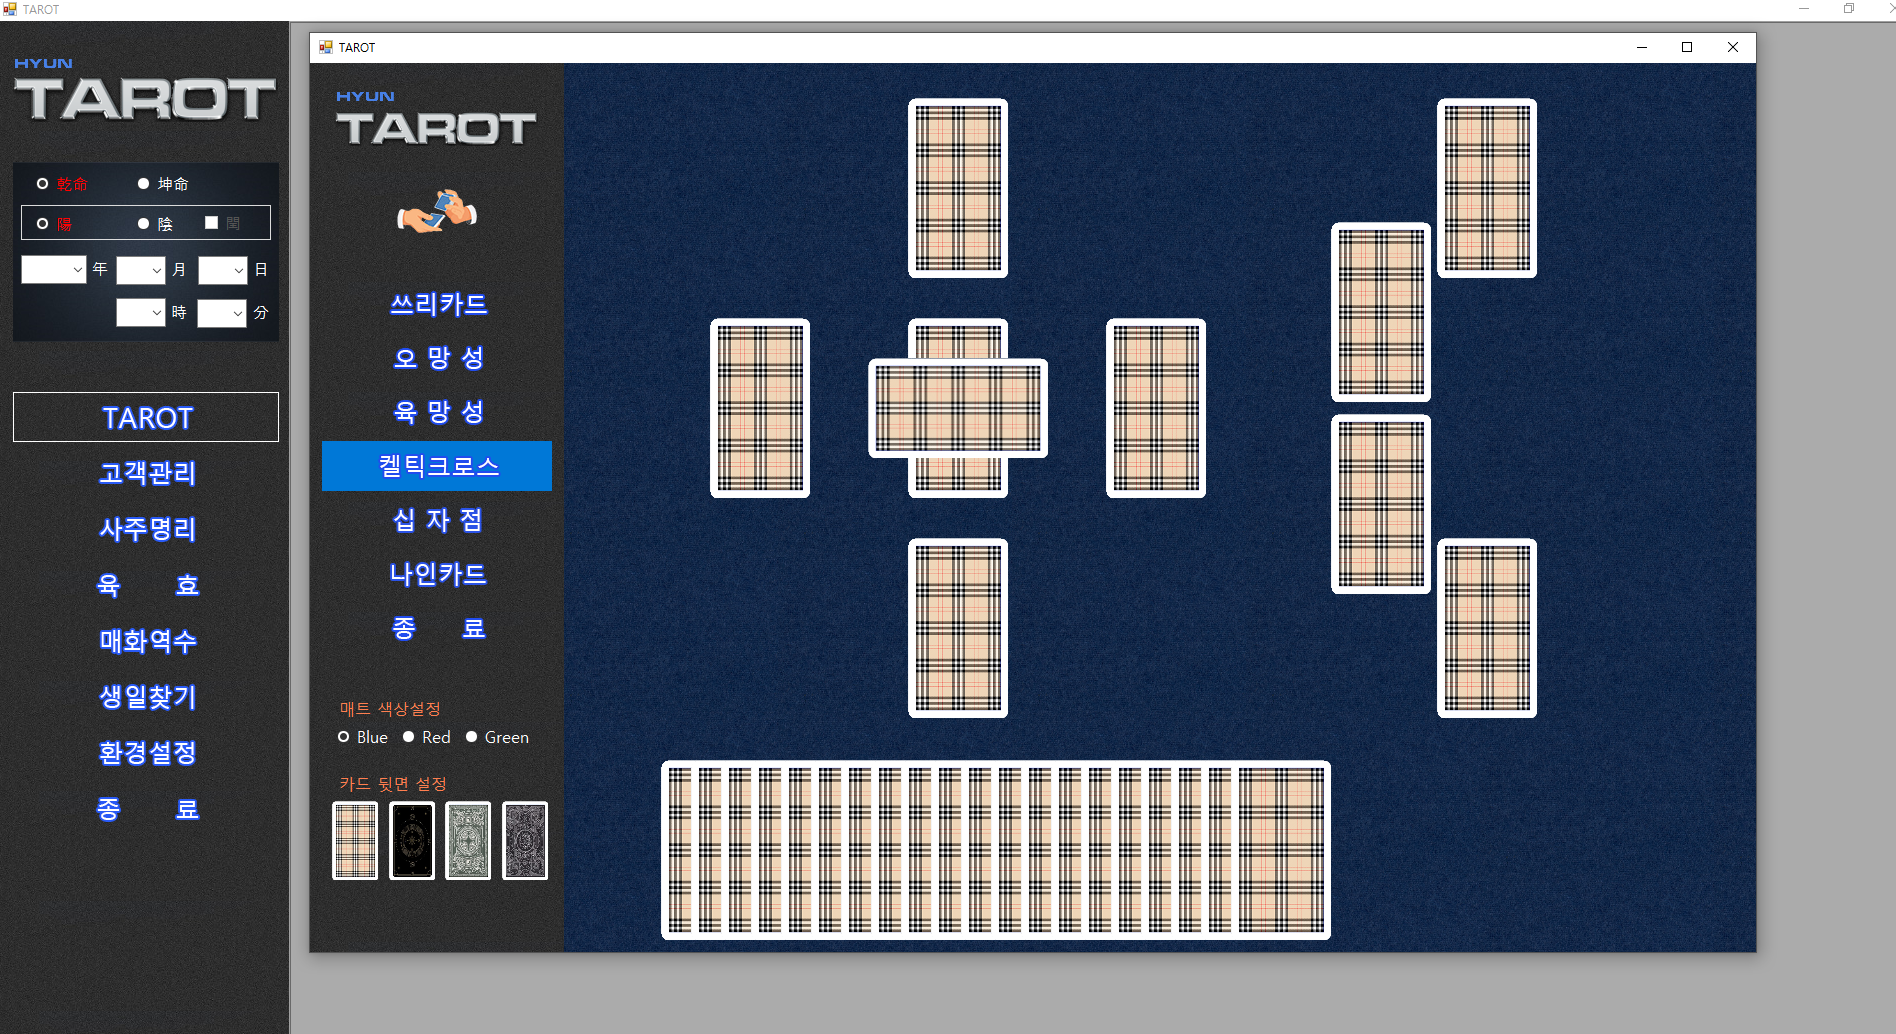Select 십자점 spread
This screenshot has width=1896, height=1034.
point(437,520)
